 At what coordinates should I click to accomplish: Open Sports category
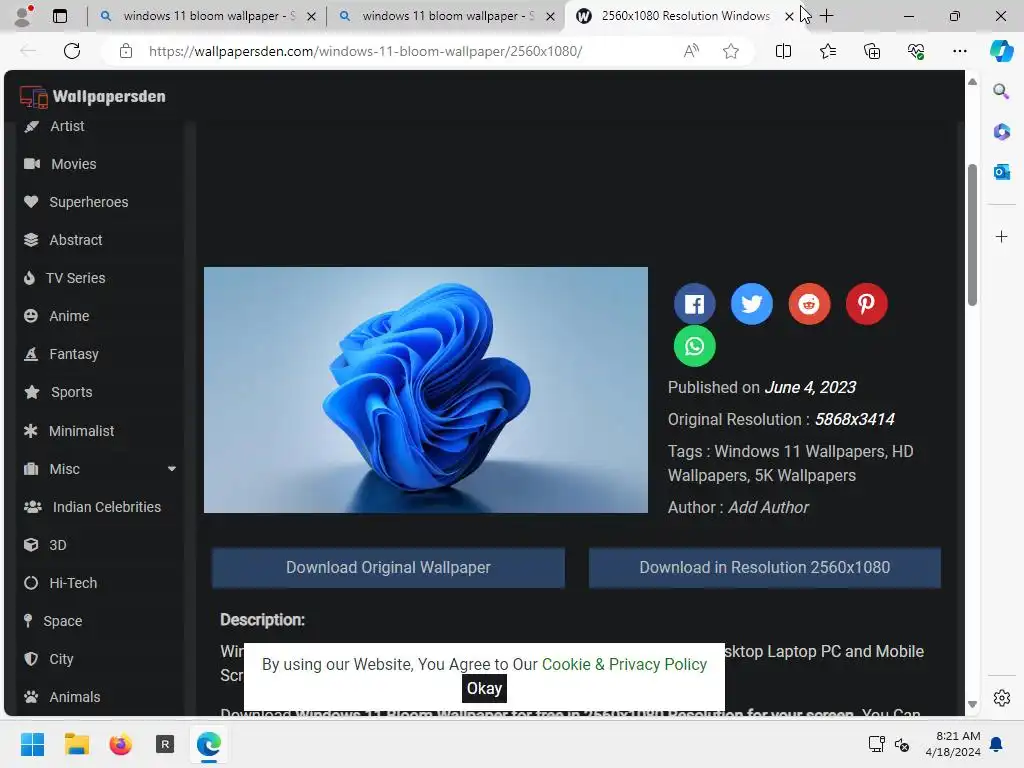tap(58, 392)
